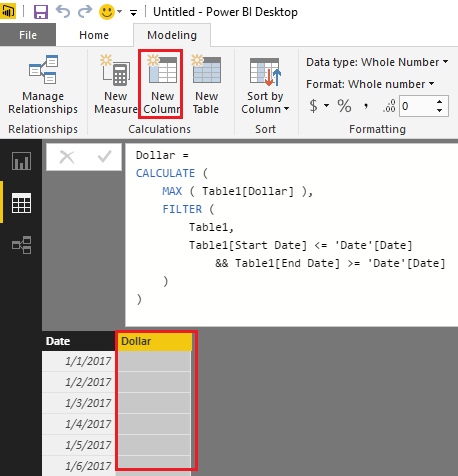The height and width of the screenshot is (476, 458).
Task: Switch to the Home tab
Action: coord(94,35)
